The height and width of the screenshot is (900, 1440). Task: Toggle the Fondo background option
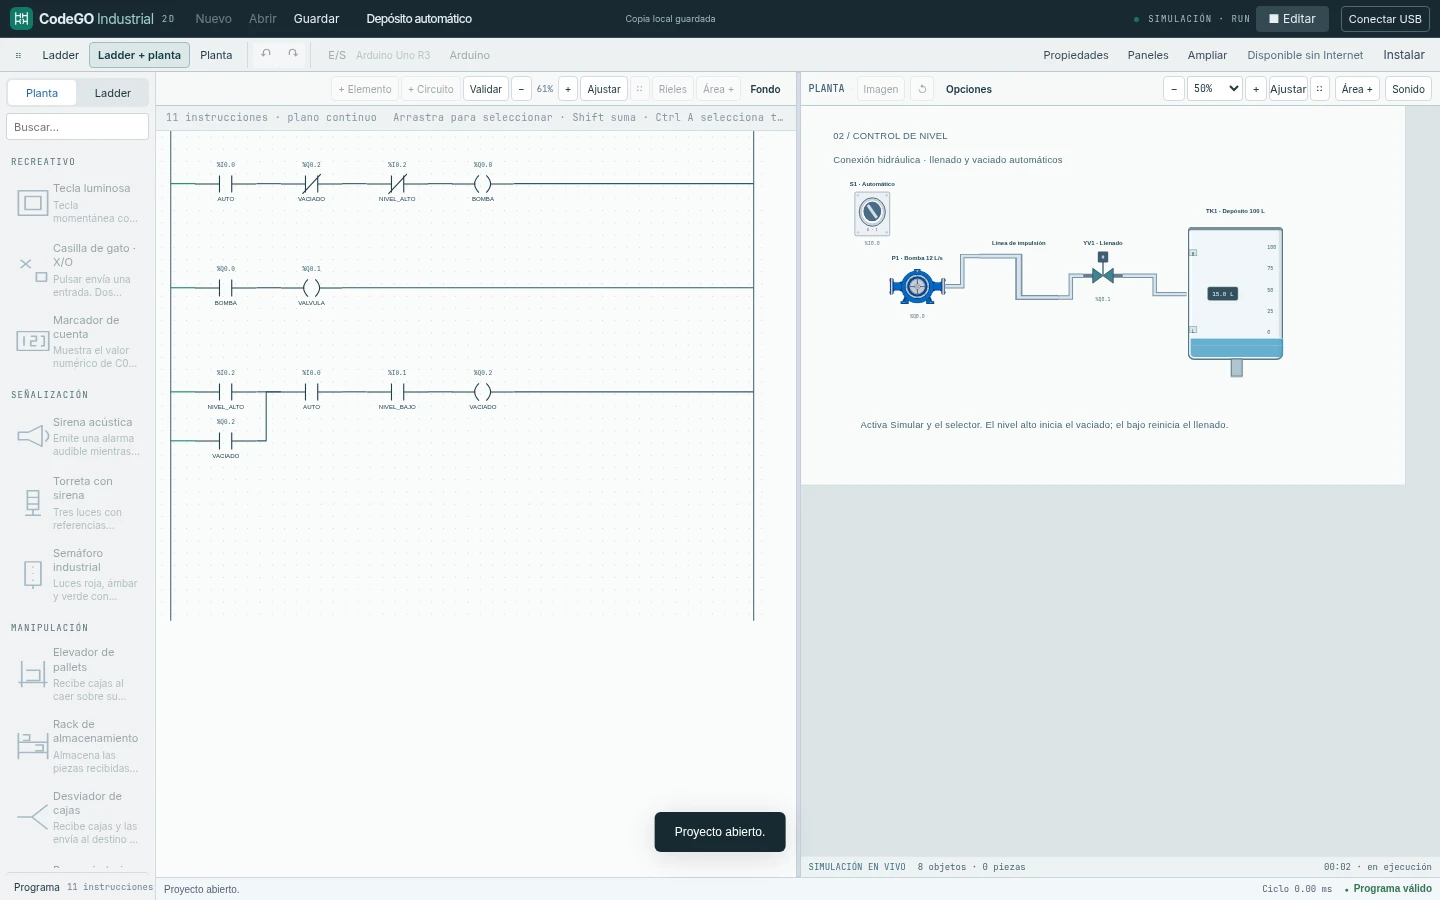[765, 89]
